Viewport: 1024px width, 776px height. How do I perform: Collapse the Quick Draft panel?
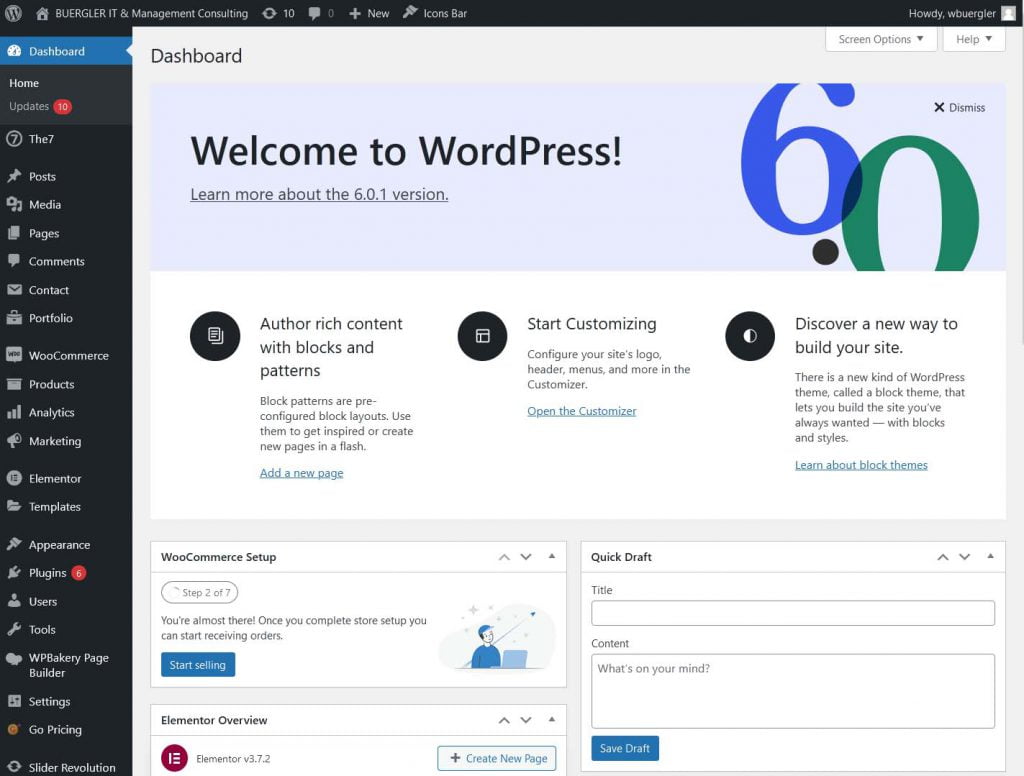[x=991, y=557]
